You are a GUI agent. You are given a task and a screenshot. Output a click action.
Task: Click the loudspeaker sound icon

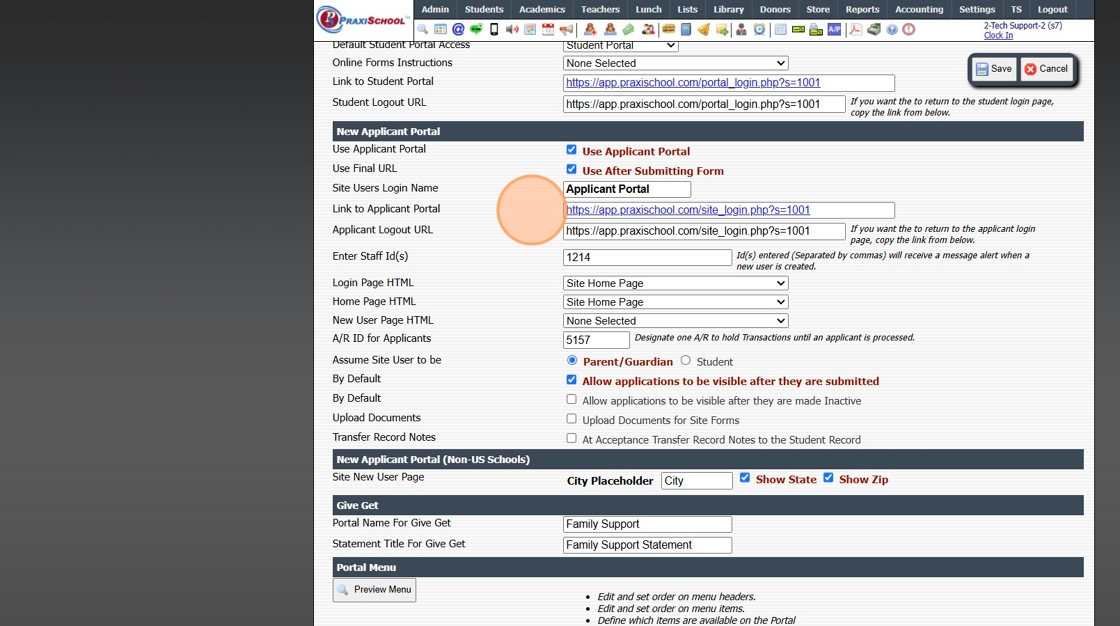[512, 29]
